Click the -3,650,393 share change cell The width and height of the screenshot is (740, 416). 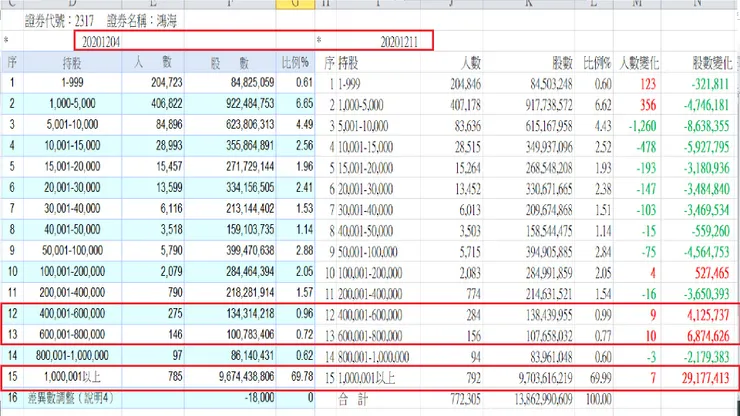(x=706, y=294)
